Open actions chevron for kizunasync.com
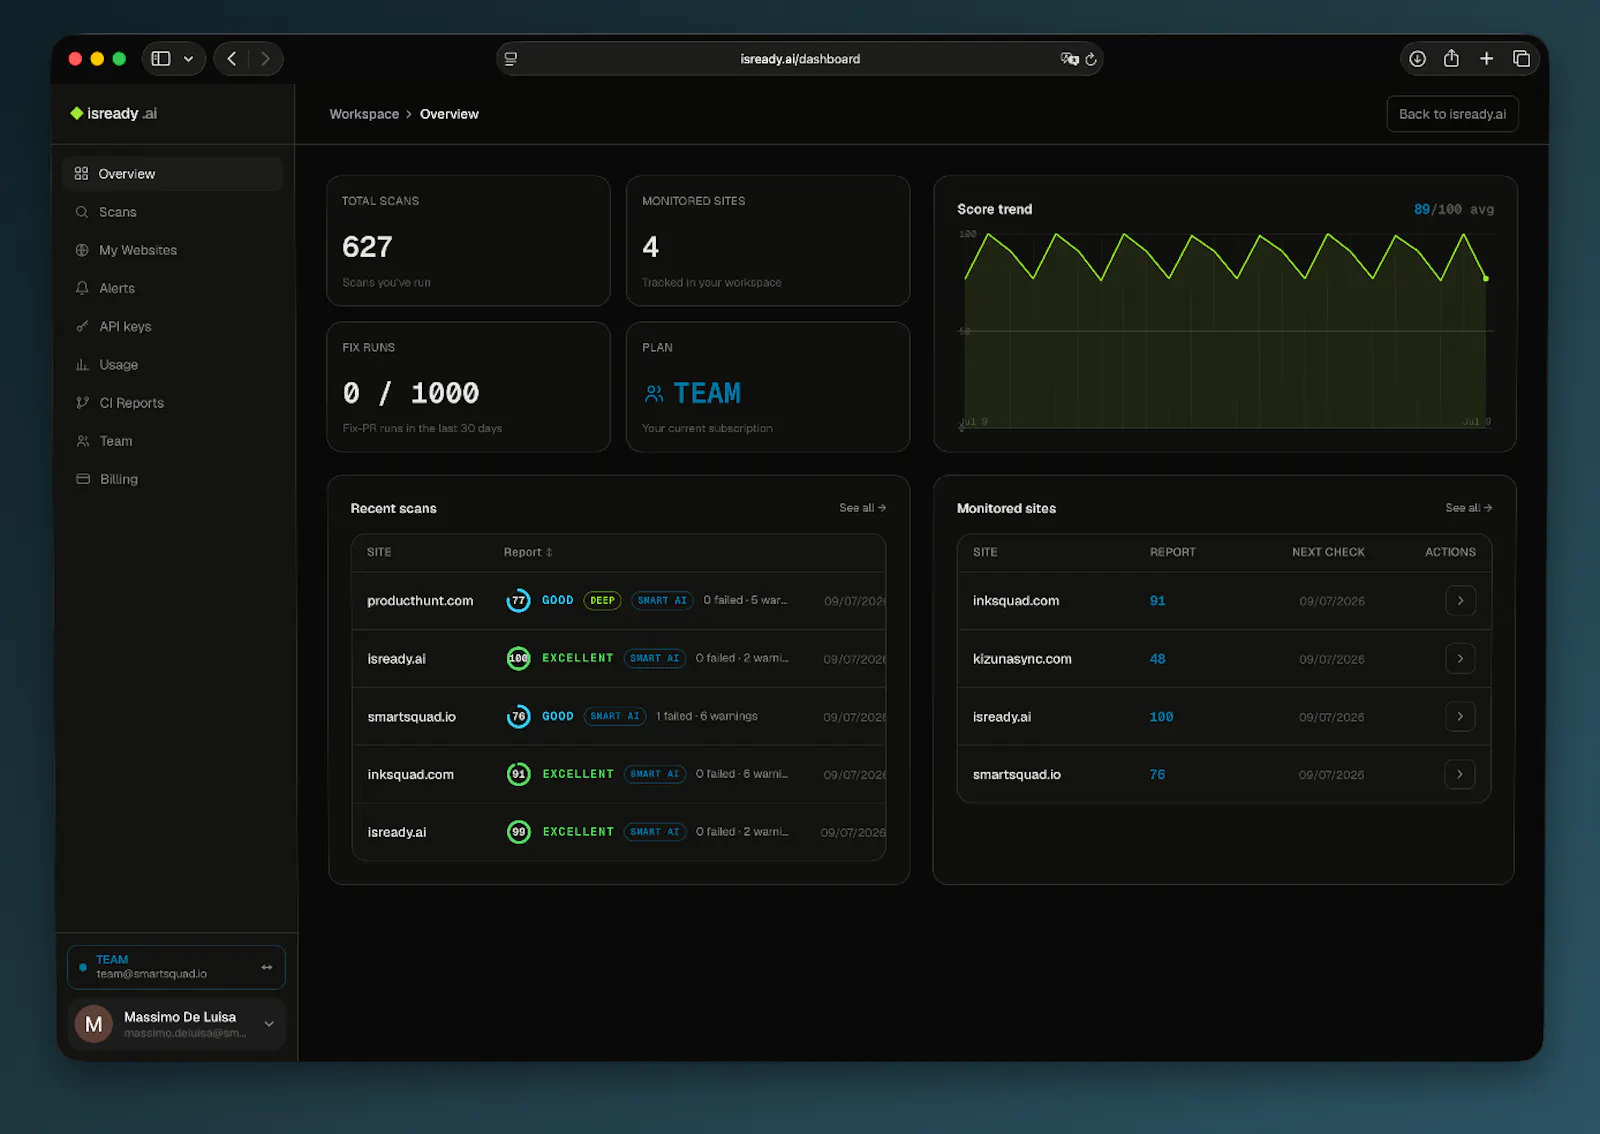Screen dimensions: 1600x1134 pos(1460,659)
